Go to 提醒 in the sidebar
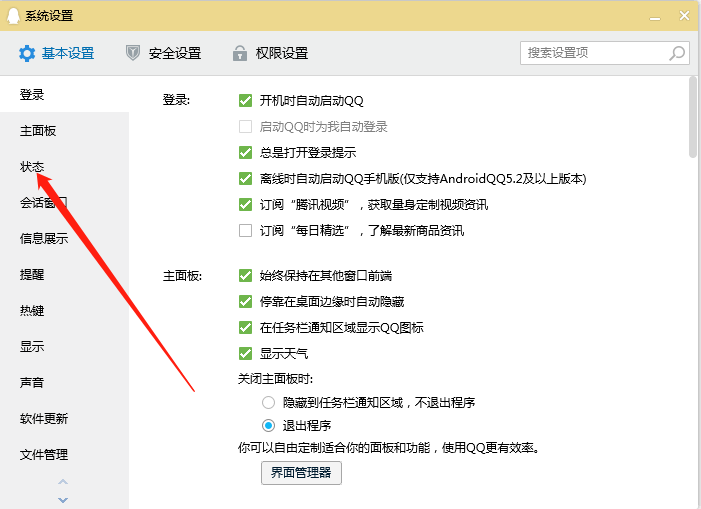Image resolution: width=701 pixels, height=509 pixels. (x=64, y=274)
